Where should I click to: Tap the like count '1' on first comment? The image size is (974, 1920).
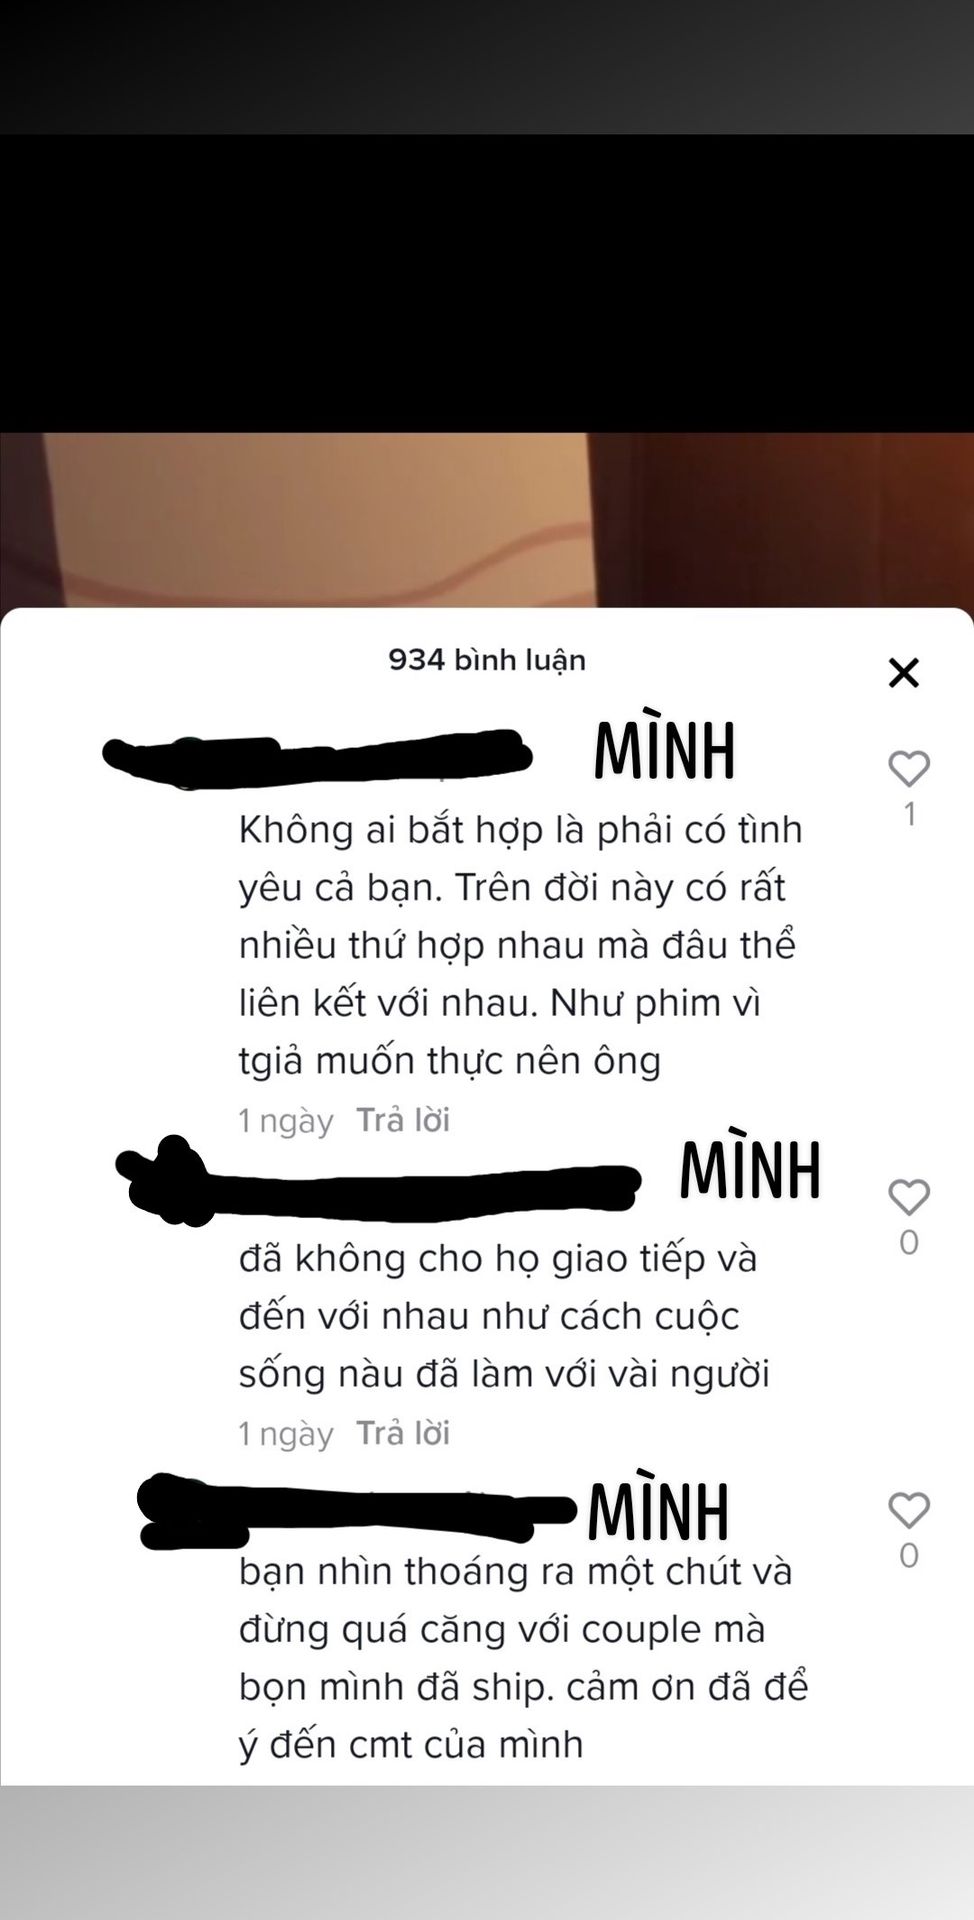click(910, 814)
